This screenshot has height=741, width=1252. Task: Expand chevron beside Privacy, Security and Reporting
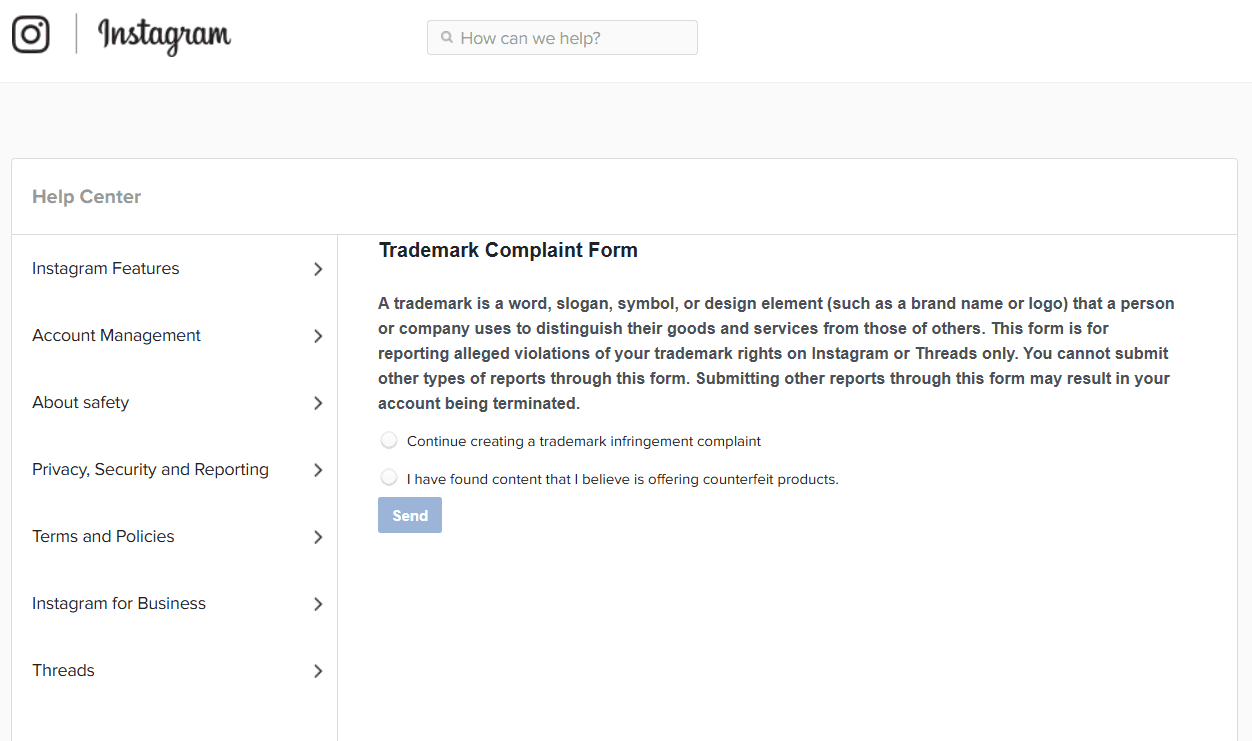point(318,470)
